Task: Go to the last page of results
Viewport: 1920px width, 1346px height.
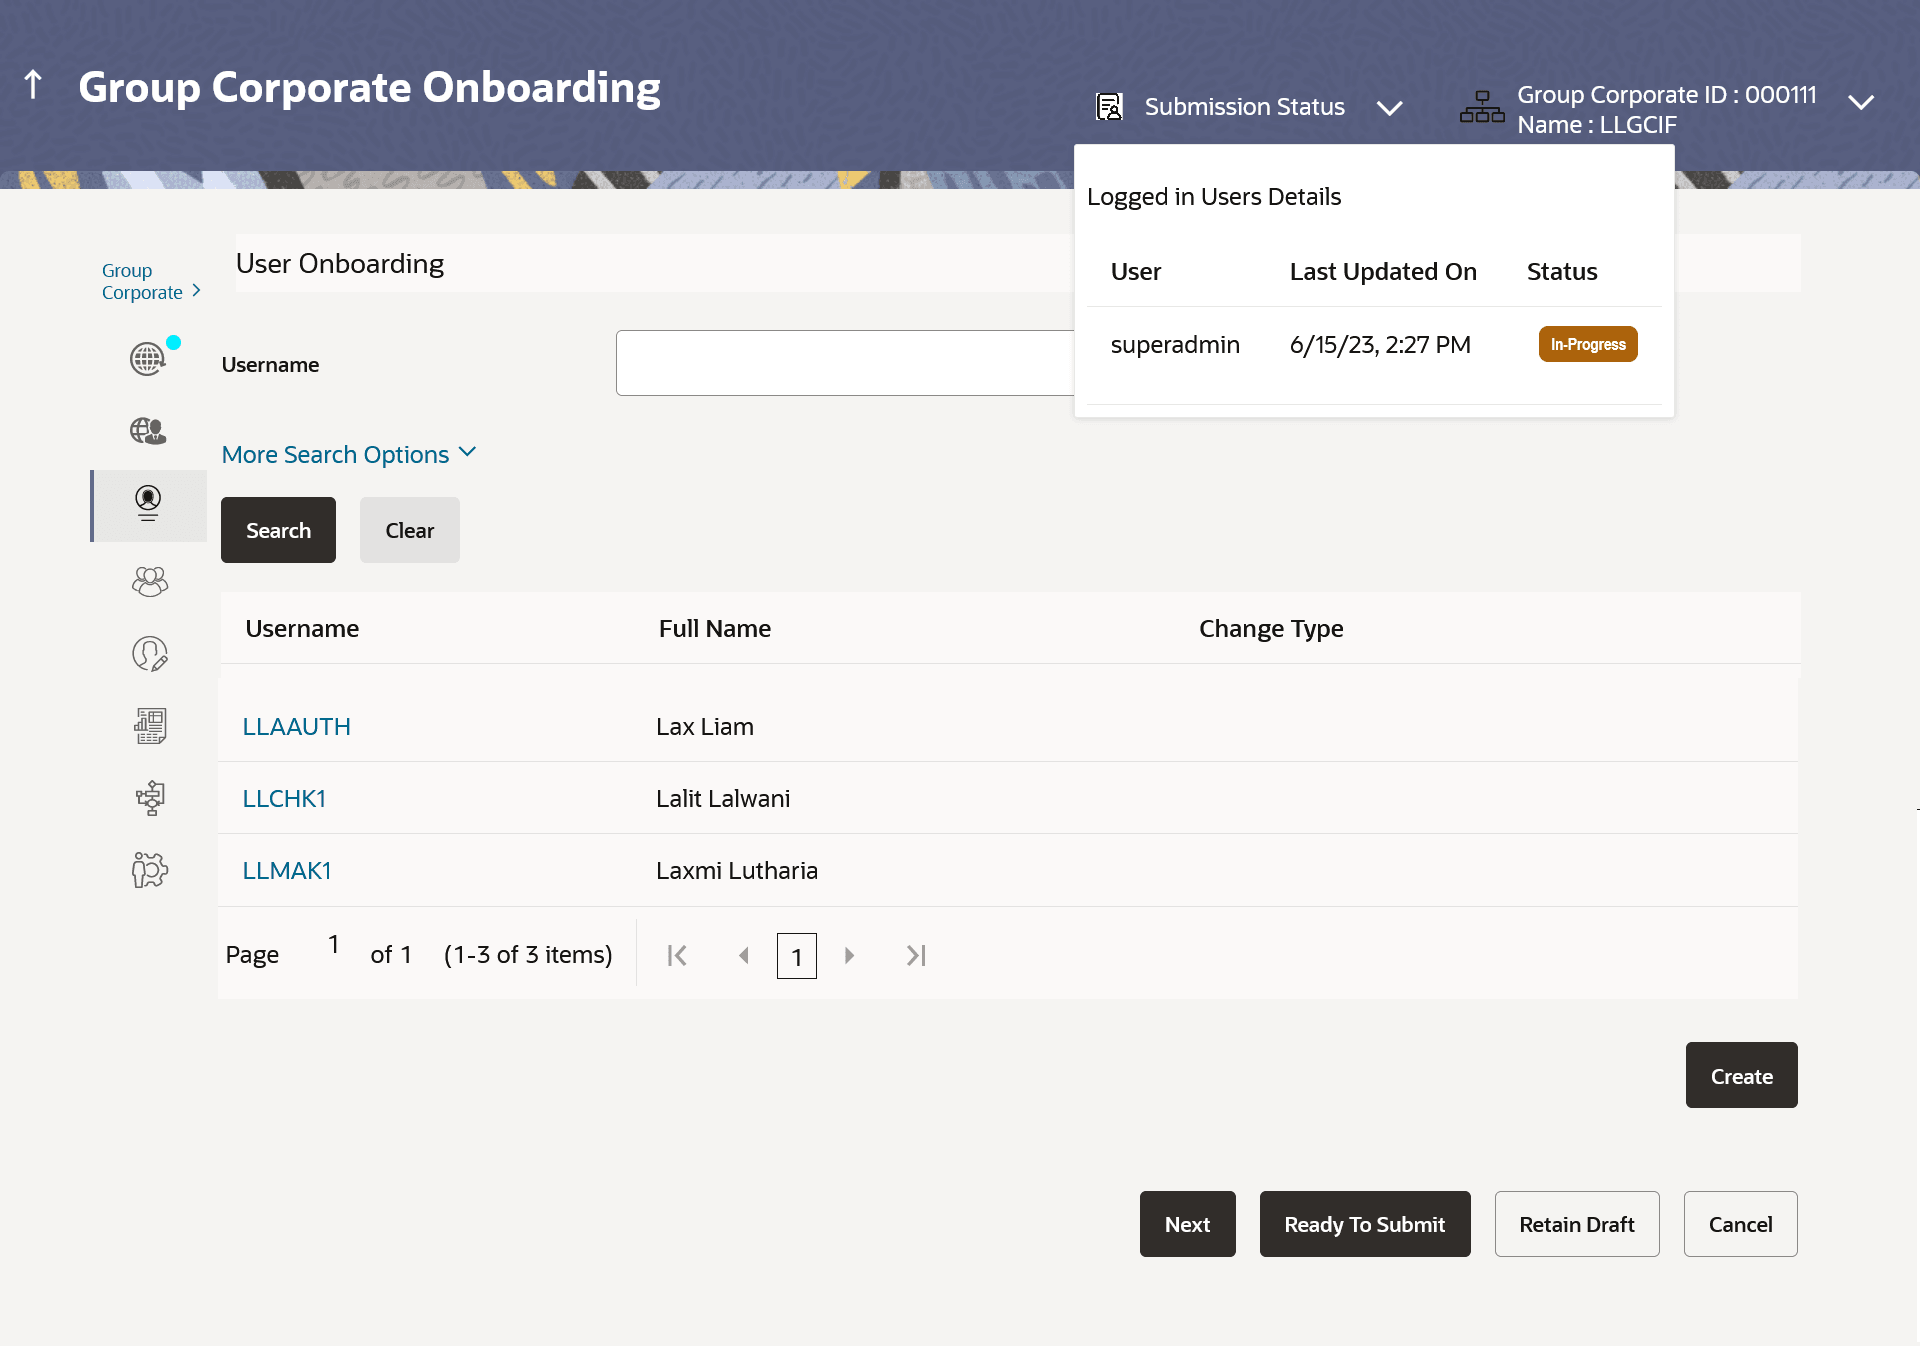Action: [x=916, y=956]
